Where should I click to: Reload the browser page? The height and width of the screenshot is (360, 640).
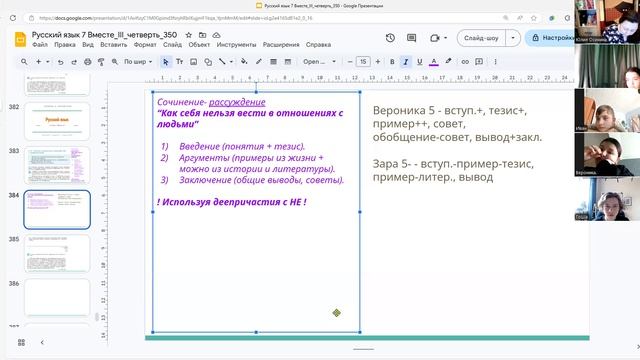[13, 18]
